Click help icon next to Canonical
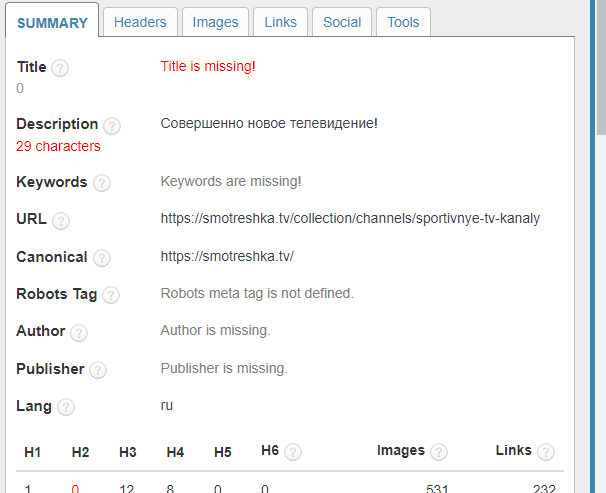This screenshot has width=606, height=493. point(101,259)
